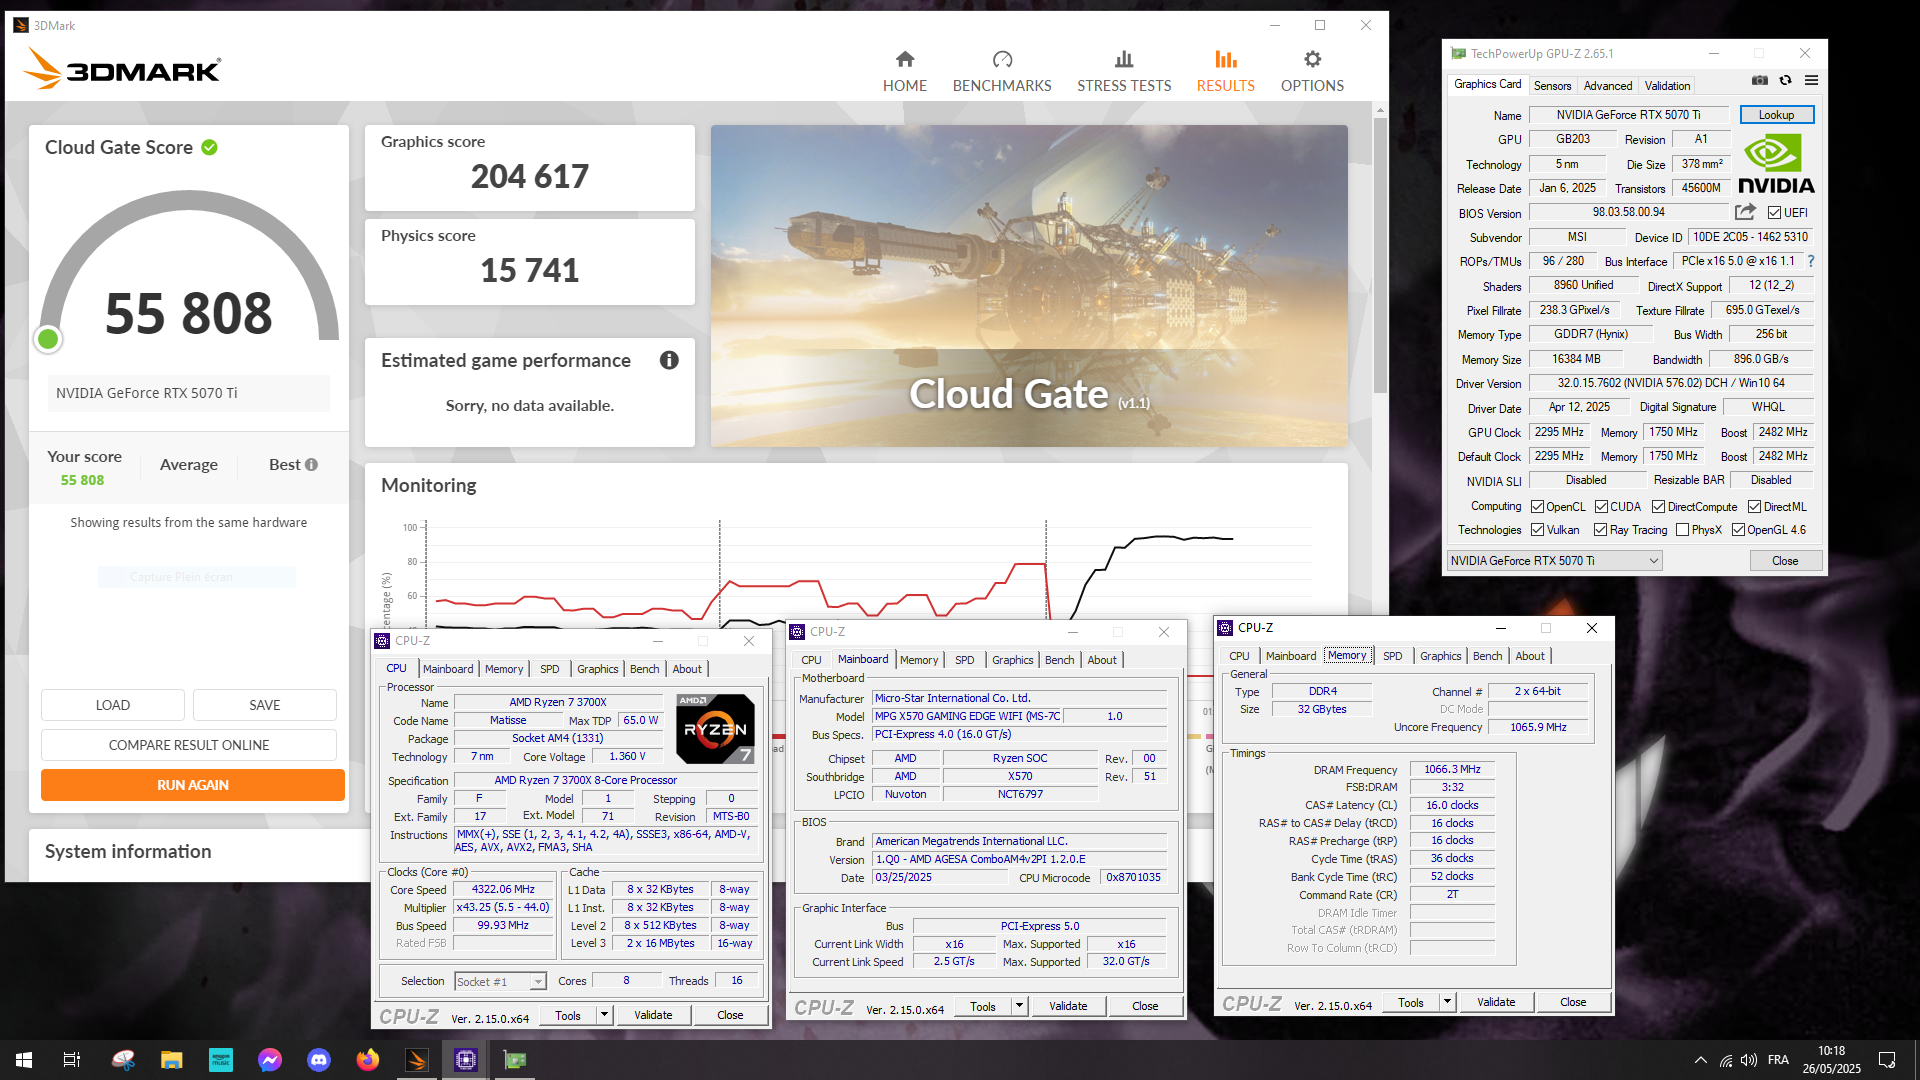
Task: Expand the Tools arrow in CPU-Z Memory window
Action: pos(1447,1002)
